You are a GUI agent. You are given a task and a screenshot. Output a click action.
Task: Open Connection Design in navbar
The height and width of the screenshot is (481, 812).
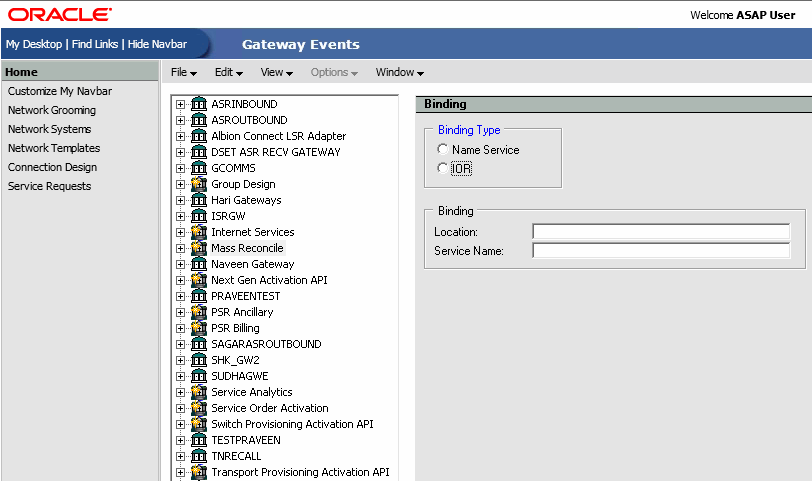[x=52, y=167]
